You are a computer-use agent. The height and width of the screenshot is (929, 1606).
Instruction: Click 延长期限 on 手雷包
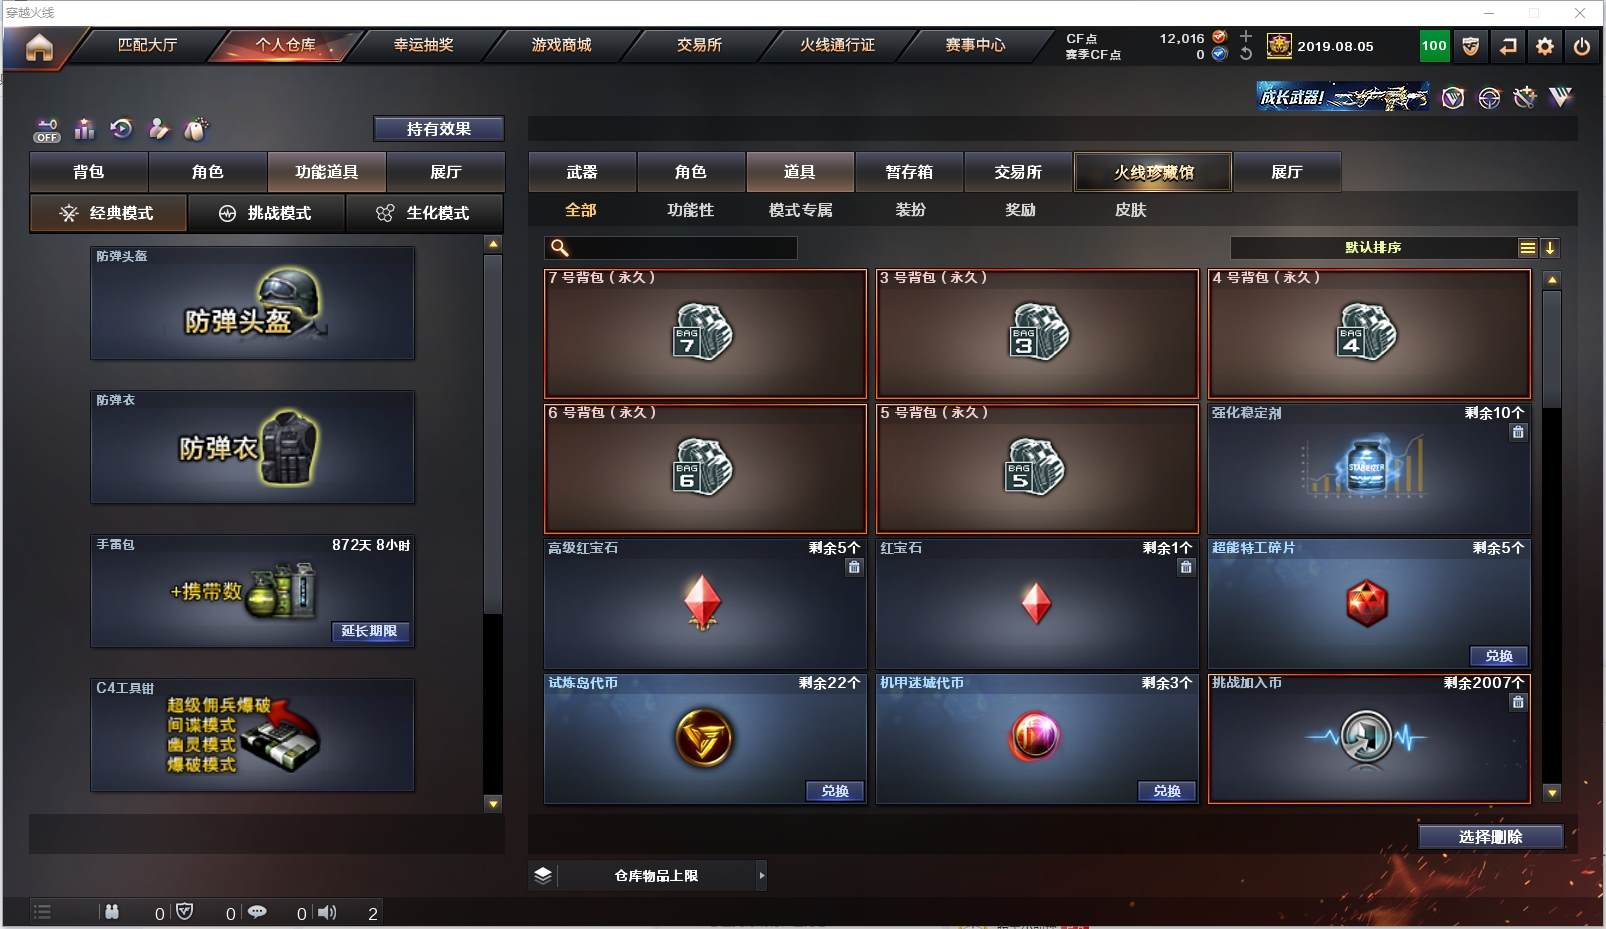click(369, 631)
